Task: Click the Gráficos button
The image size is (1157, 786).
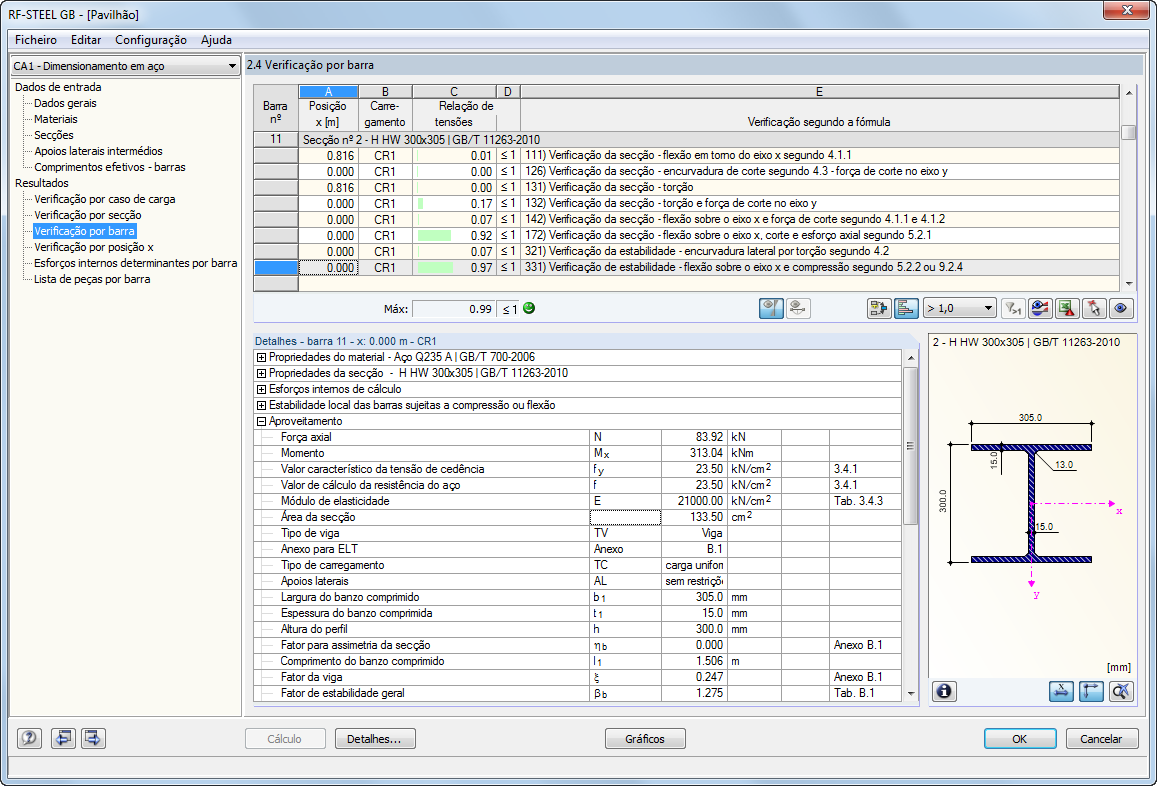Action: 645,739
